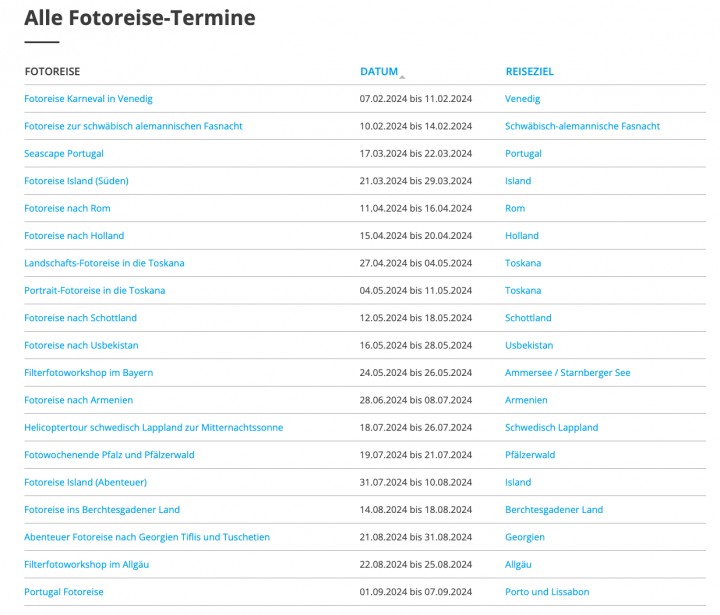Open Seascape Portugal tour link
Screen dimensions: 720x615
(x=64, y=153)
